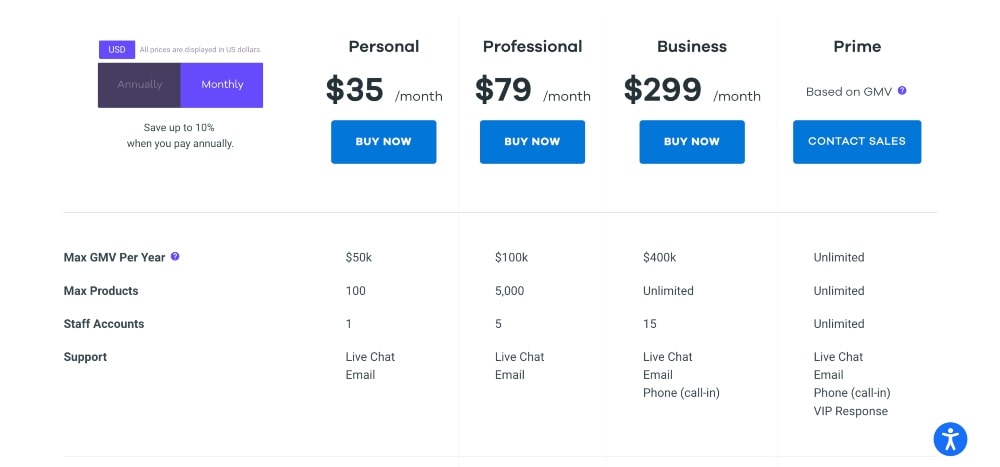Screen dimensions: 1000x467
Task: Select the Professional plan heading
Action: [x=532, y=47]
